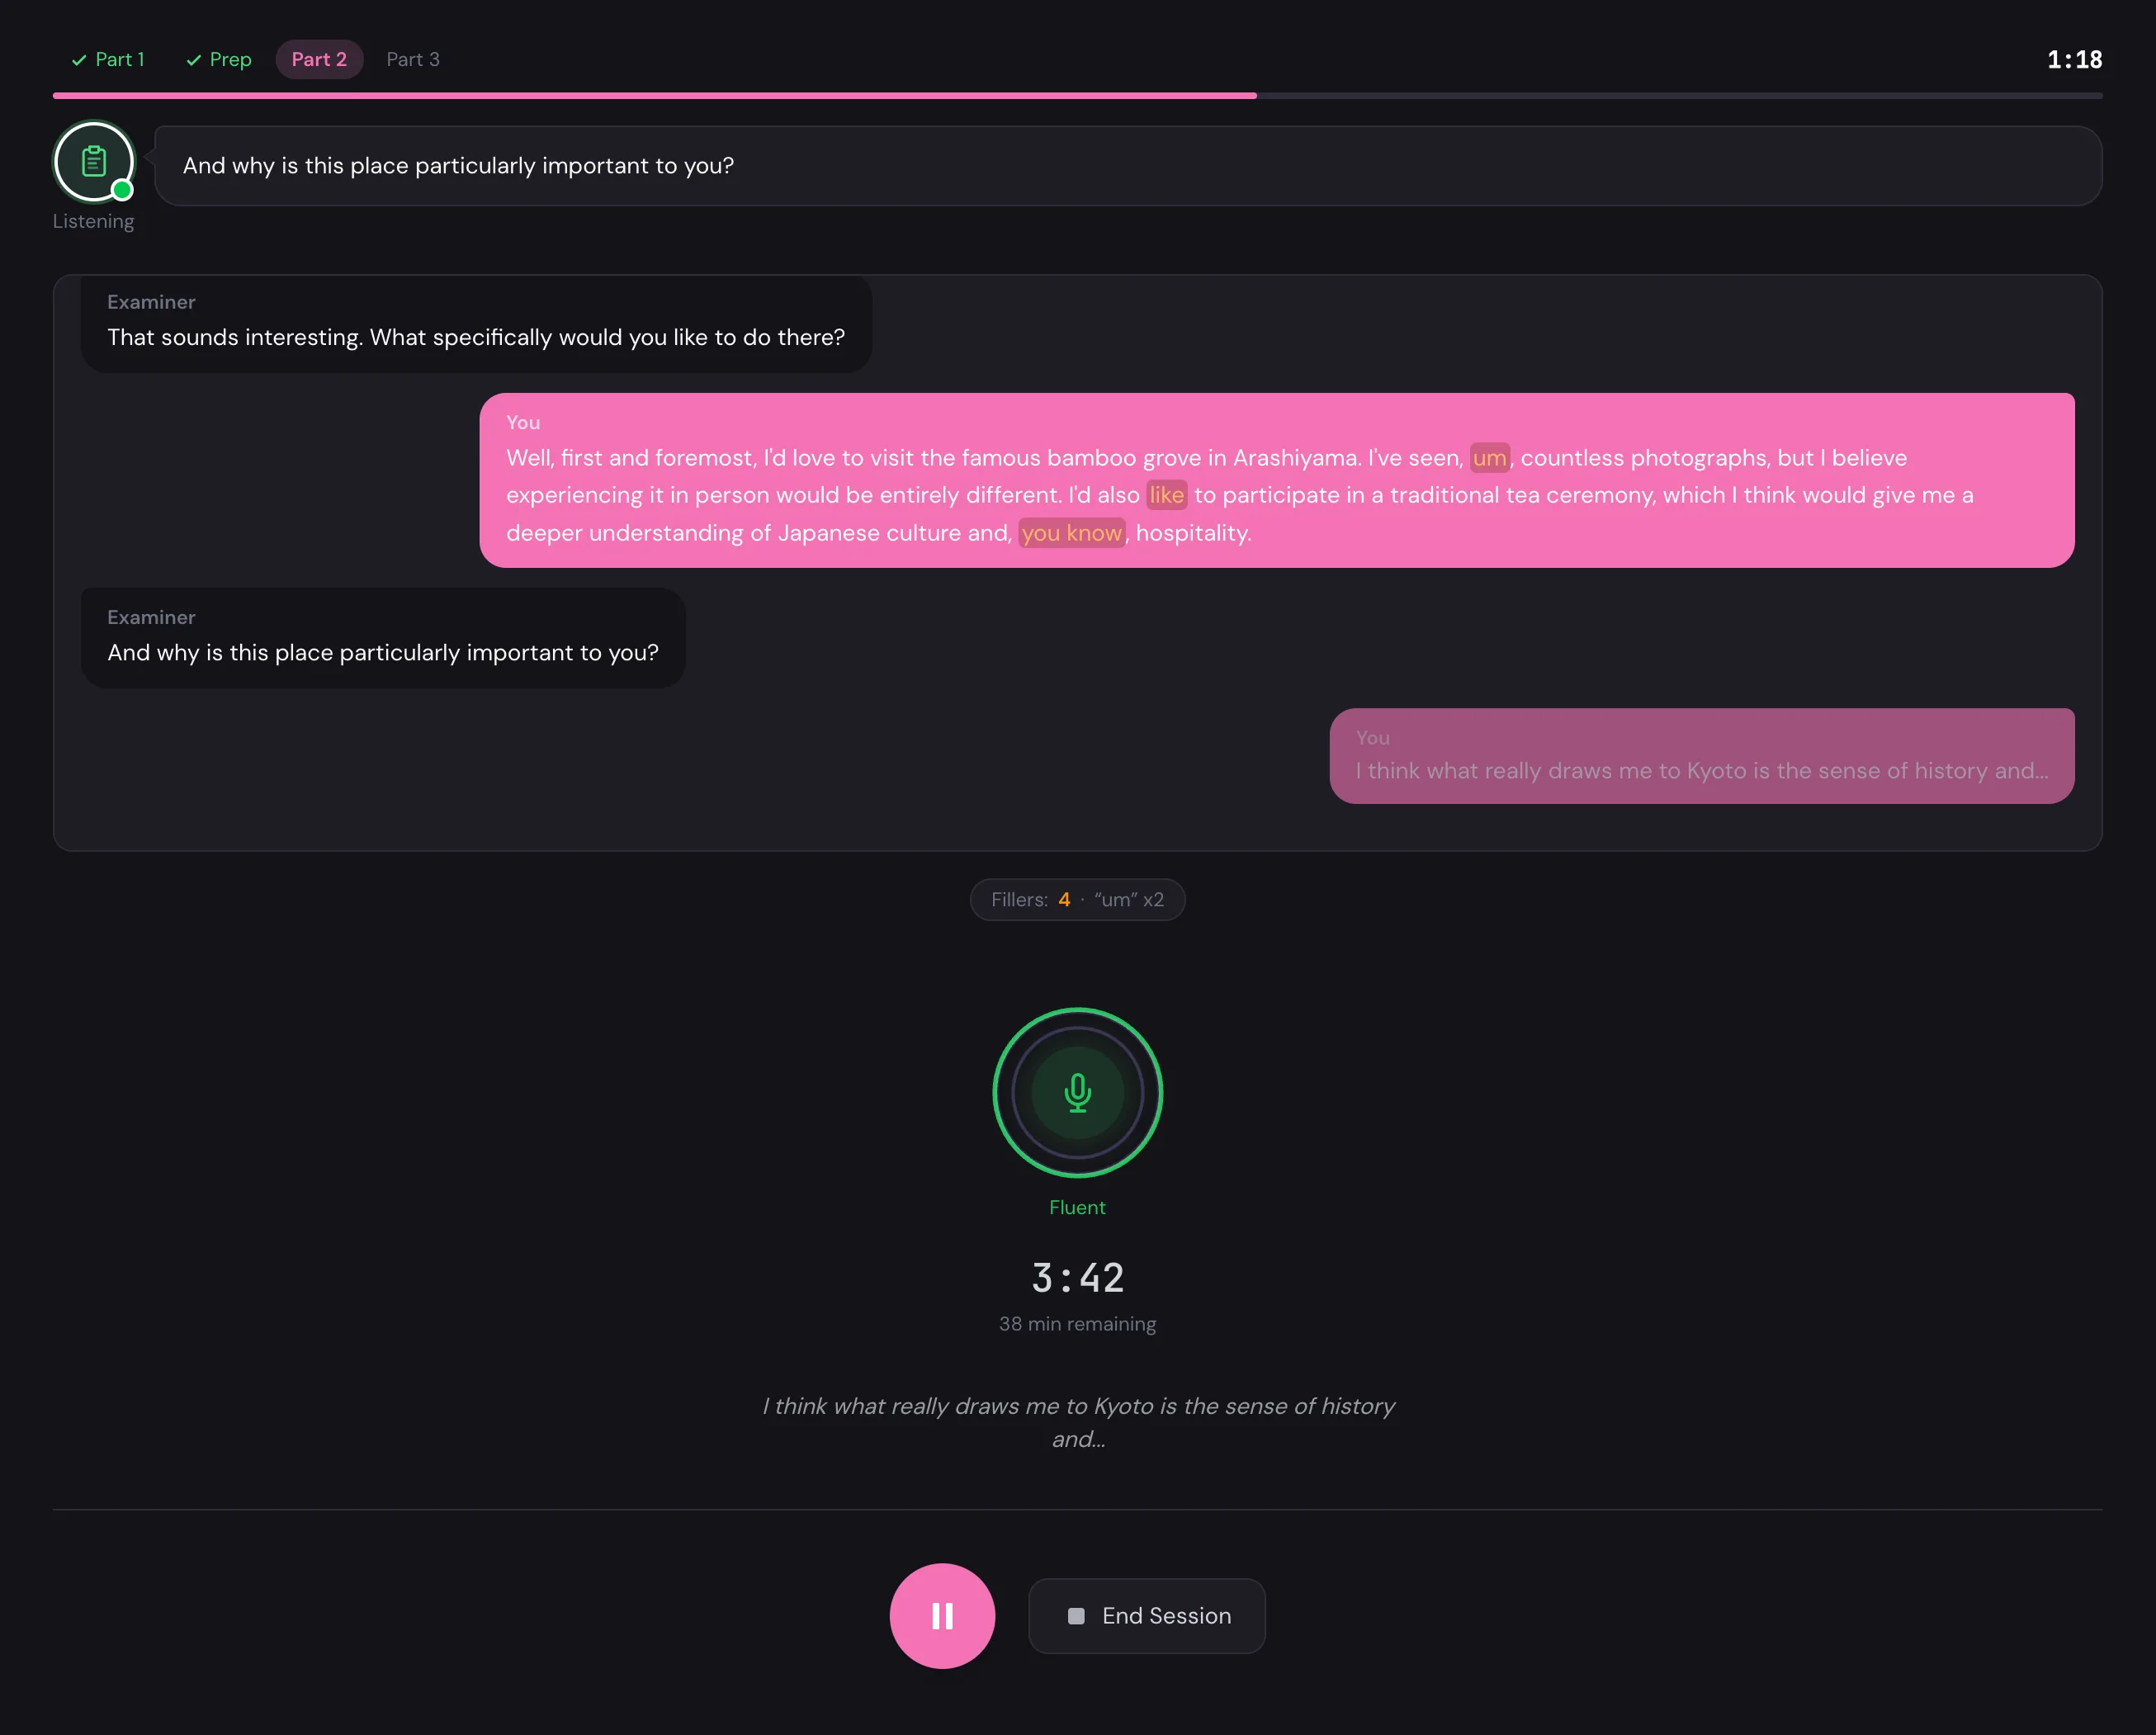The width and height of the screenshot is (2156, 1735).
Task: Click the green microphone icon
Action: click(x=1077, y=1092)
